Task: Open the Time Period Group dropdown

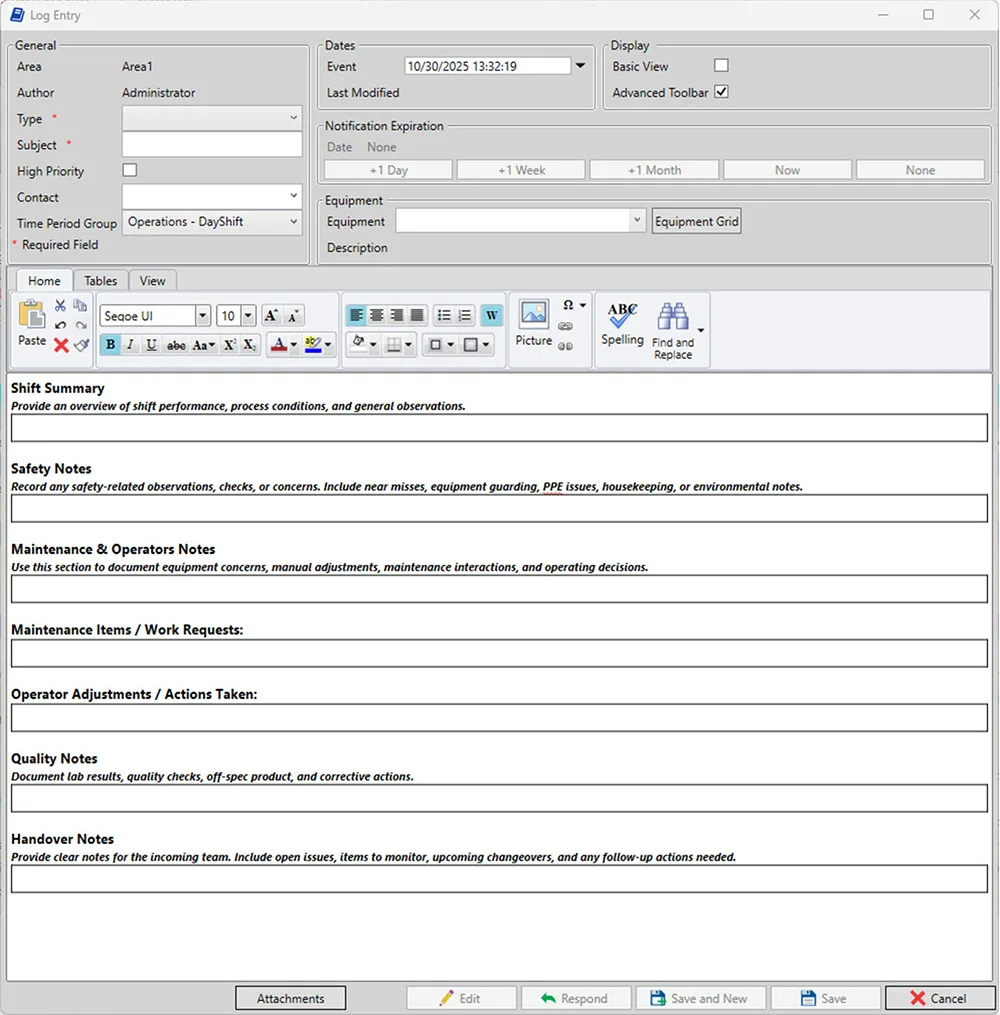Action: click(x=294, y=223)
